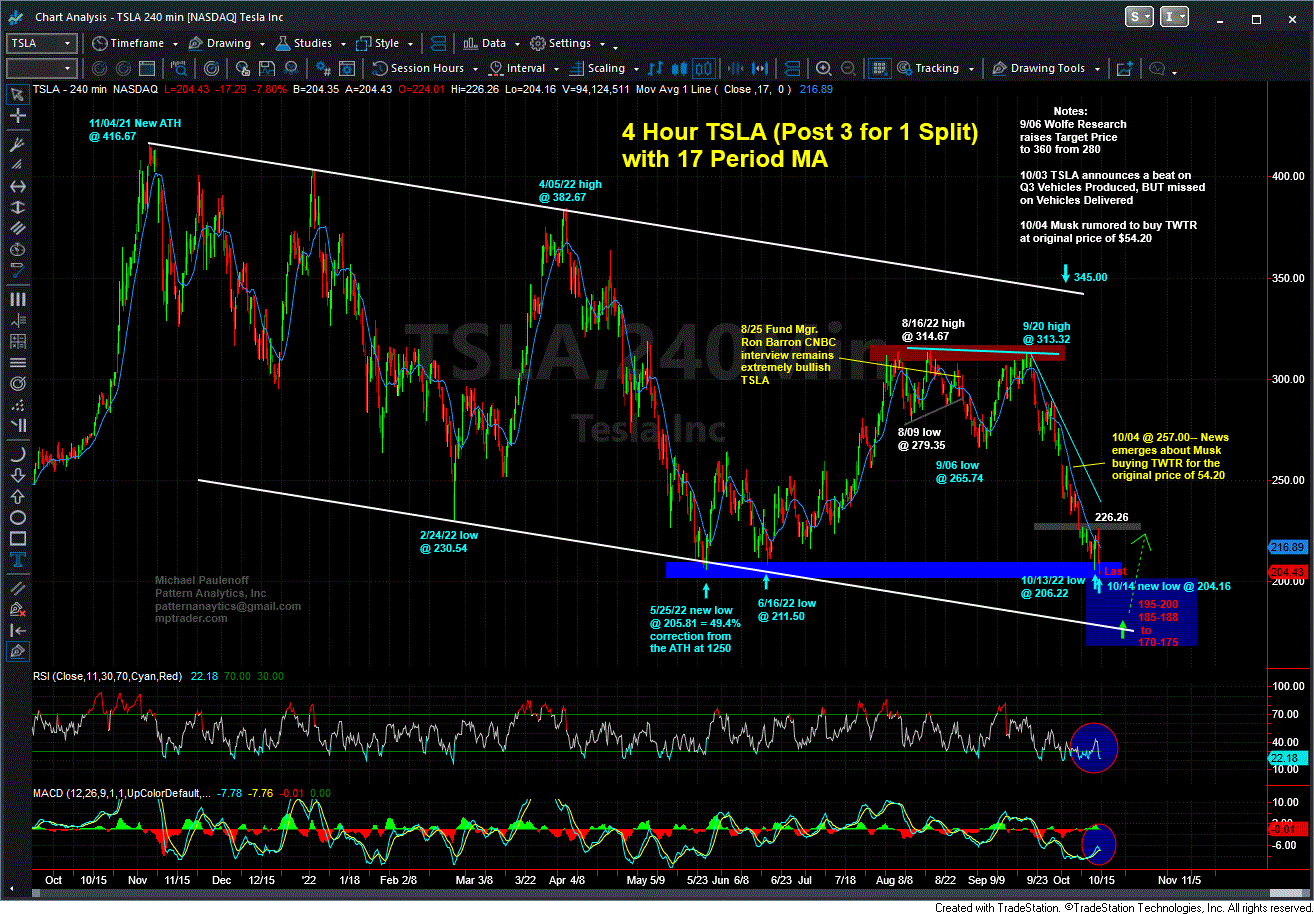The height and width of the screenshot is (914, 1314).
Task: Toggle the drawing mode icon at left toolbar bottom
Action: [x=17, y=651]
